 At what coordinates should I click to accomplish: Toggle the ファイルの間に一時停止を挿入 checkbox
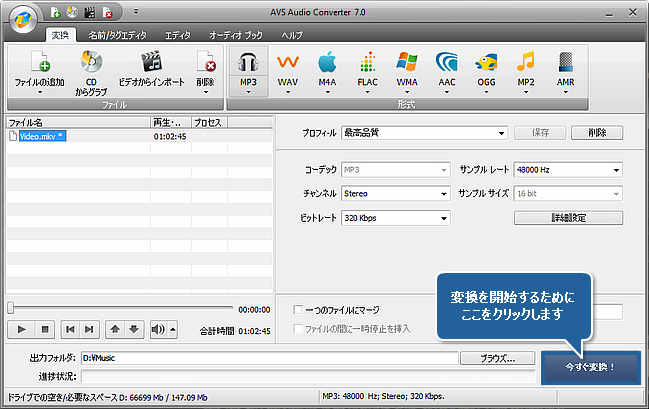pos(298,329)
